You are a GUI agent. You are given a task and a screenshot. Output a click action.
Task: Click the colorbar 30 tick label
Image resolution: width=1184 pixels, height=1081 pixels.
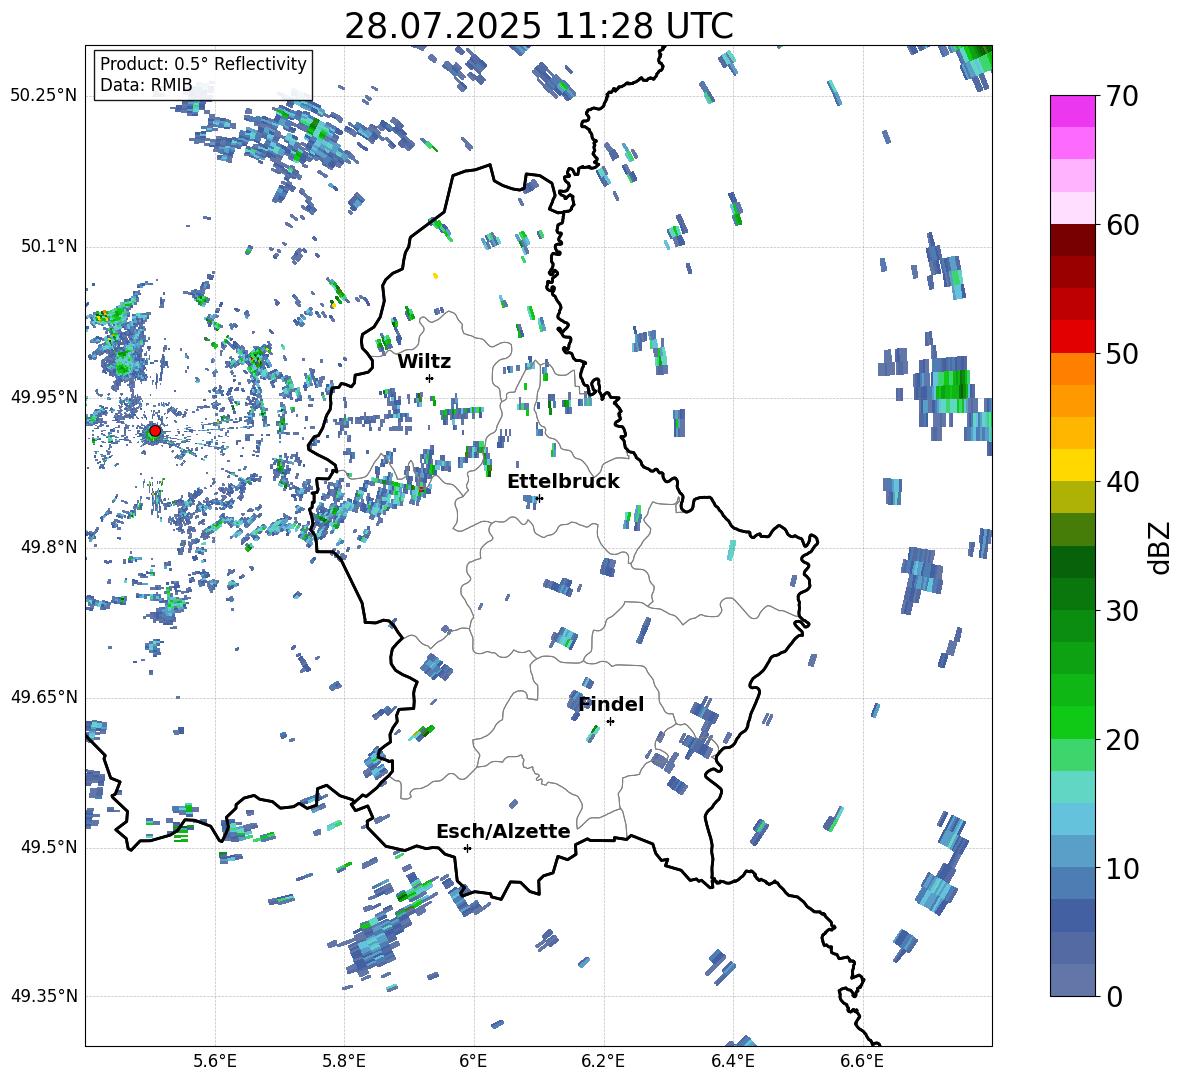point(1122,611)
